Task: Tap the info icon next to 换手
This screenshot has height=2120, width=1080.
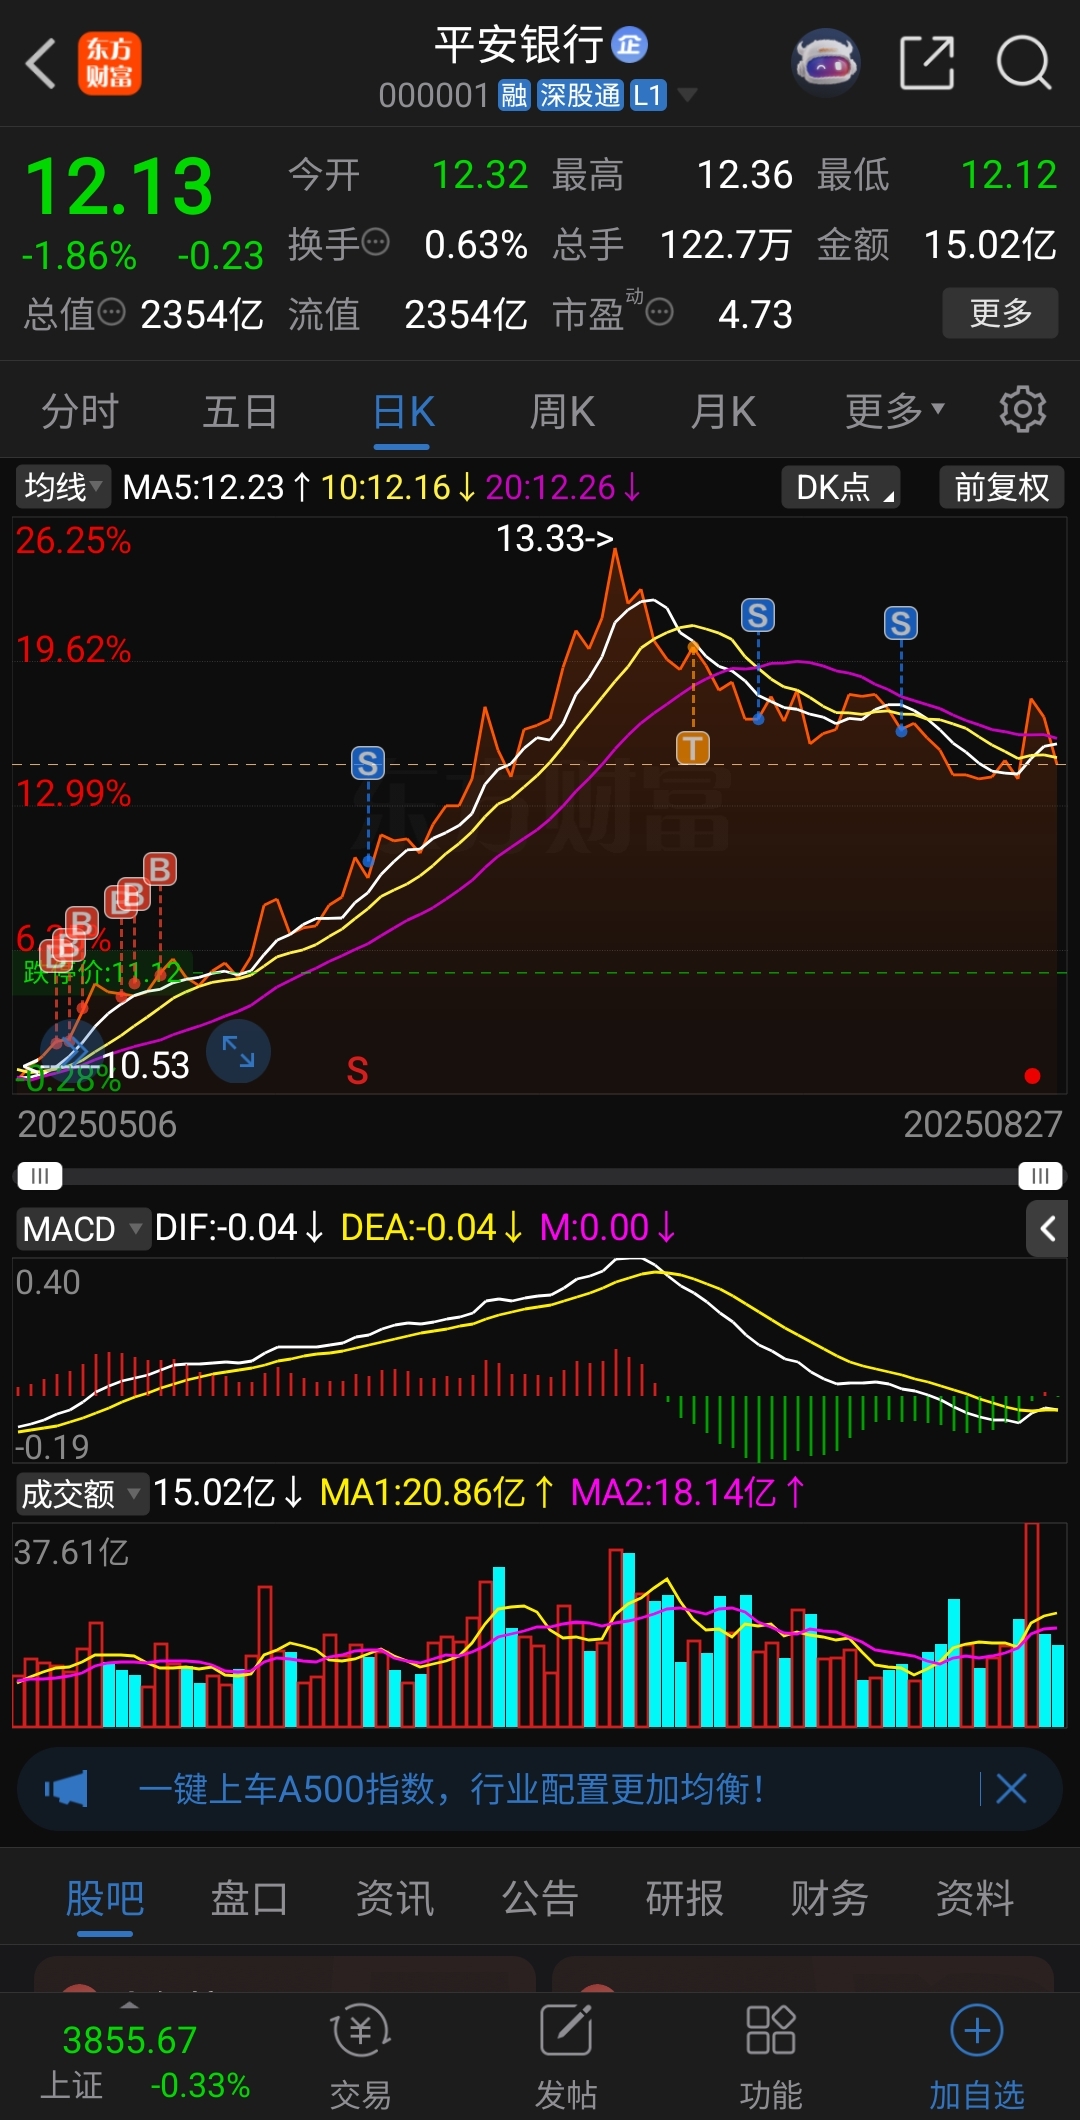Action: [x=376, y=242]
